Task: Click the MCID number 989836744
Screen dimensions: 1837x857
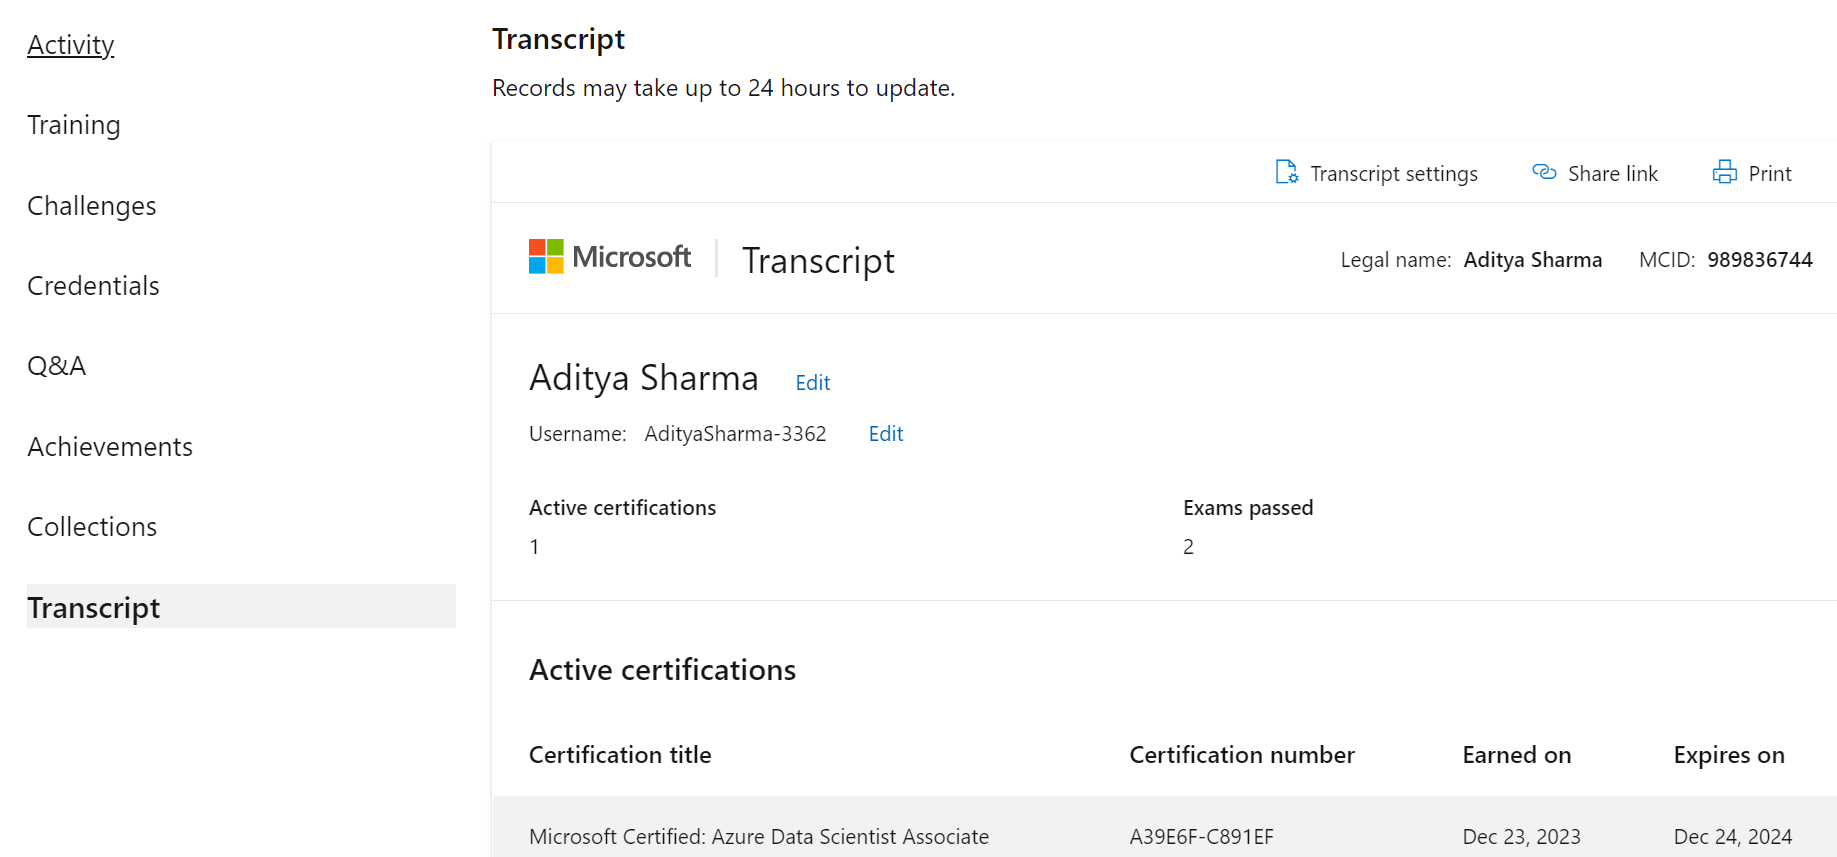Action: point(1759,260)
